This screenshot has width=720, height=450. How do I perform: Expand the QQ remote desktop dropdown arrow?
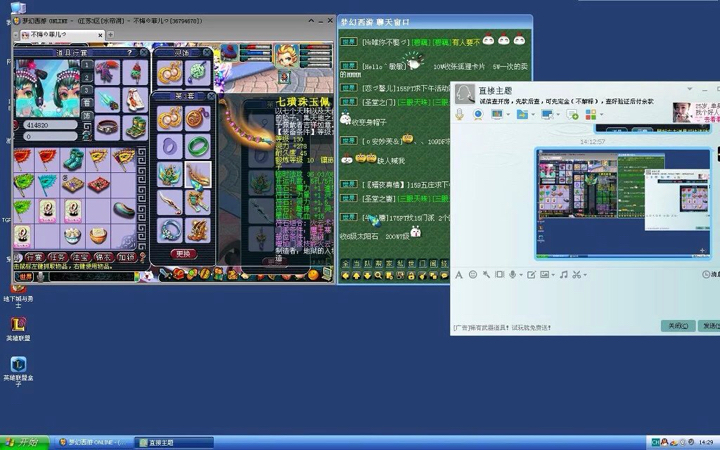point(558,115)
